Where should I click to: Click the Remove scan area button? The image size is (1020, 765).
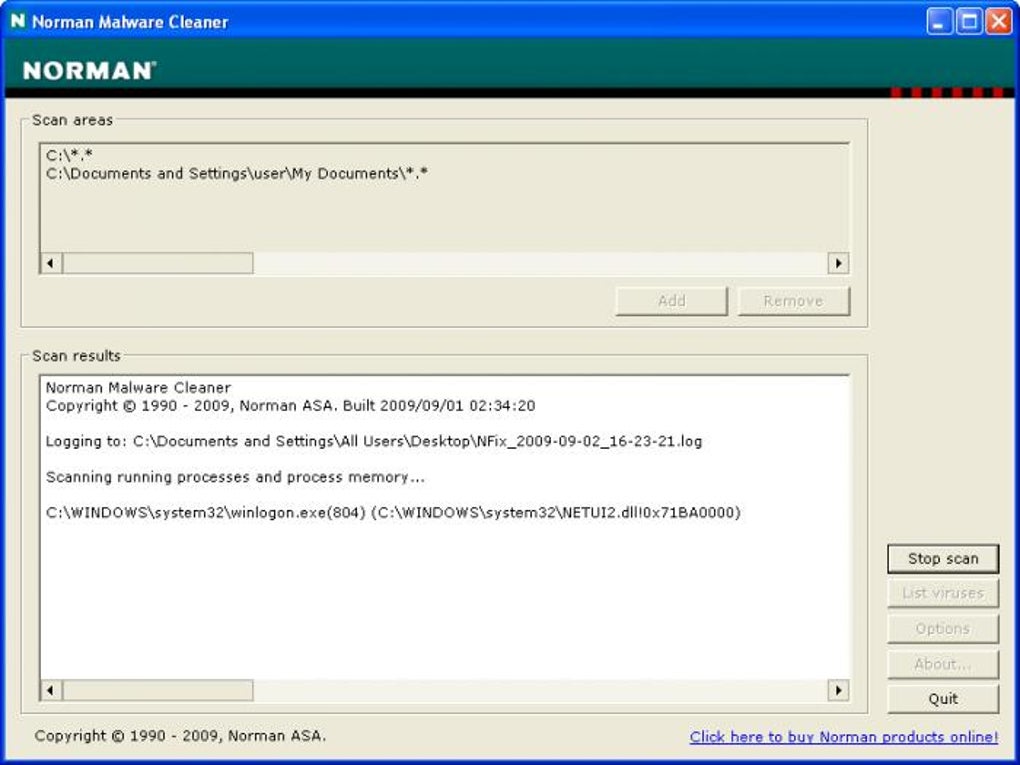point(794,301)
